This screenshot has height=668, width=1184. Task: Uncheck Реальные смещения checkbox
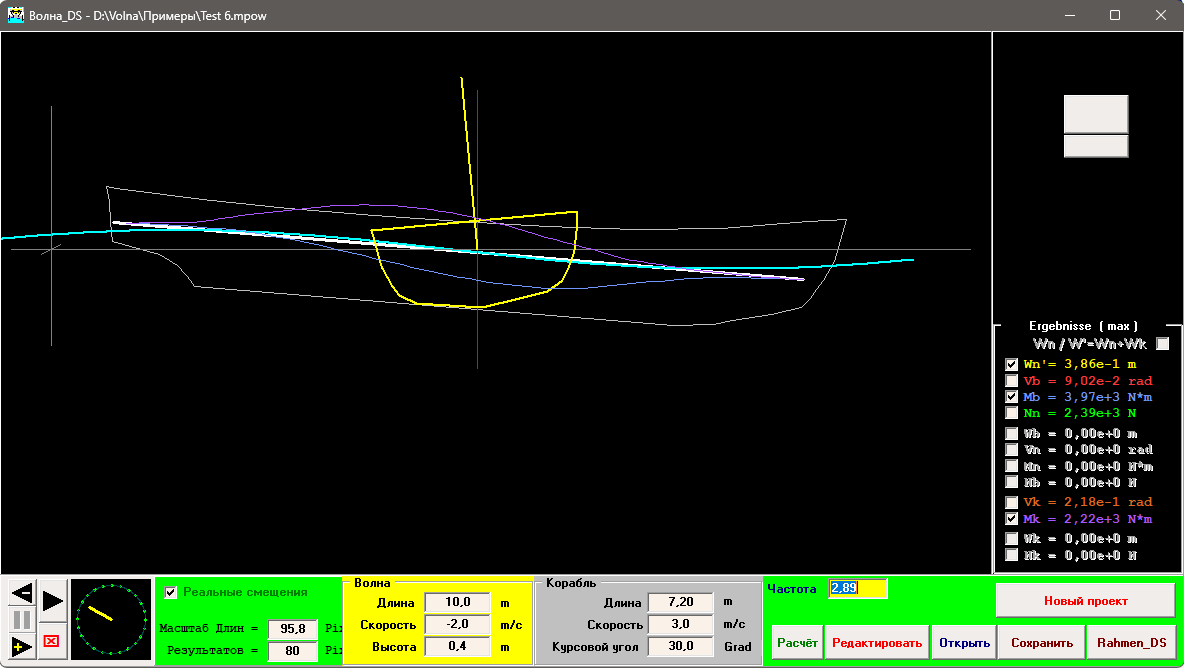coord(170,592)
